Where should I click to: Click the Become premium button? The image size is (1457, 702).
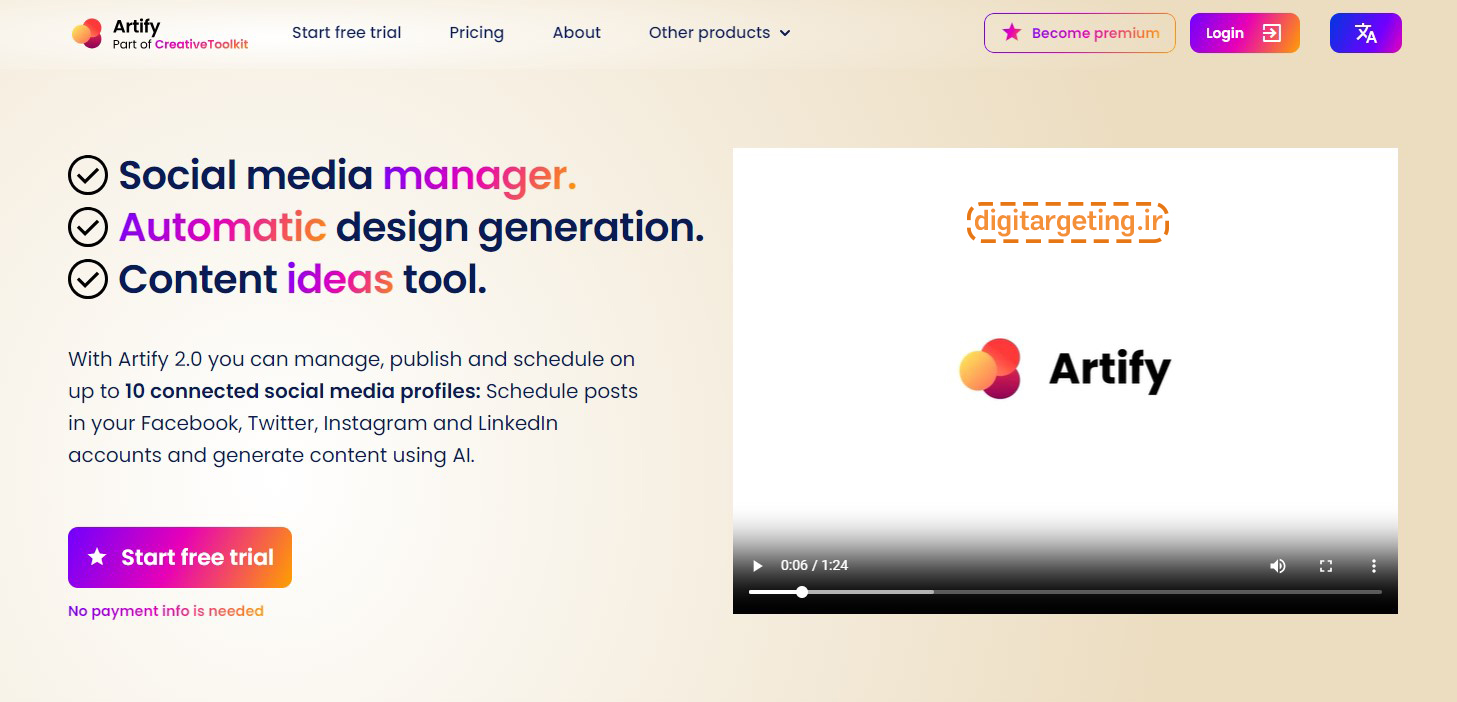(x=1080, y=33)
